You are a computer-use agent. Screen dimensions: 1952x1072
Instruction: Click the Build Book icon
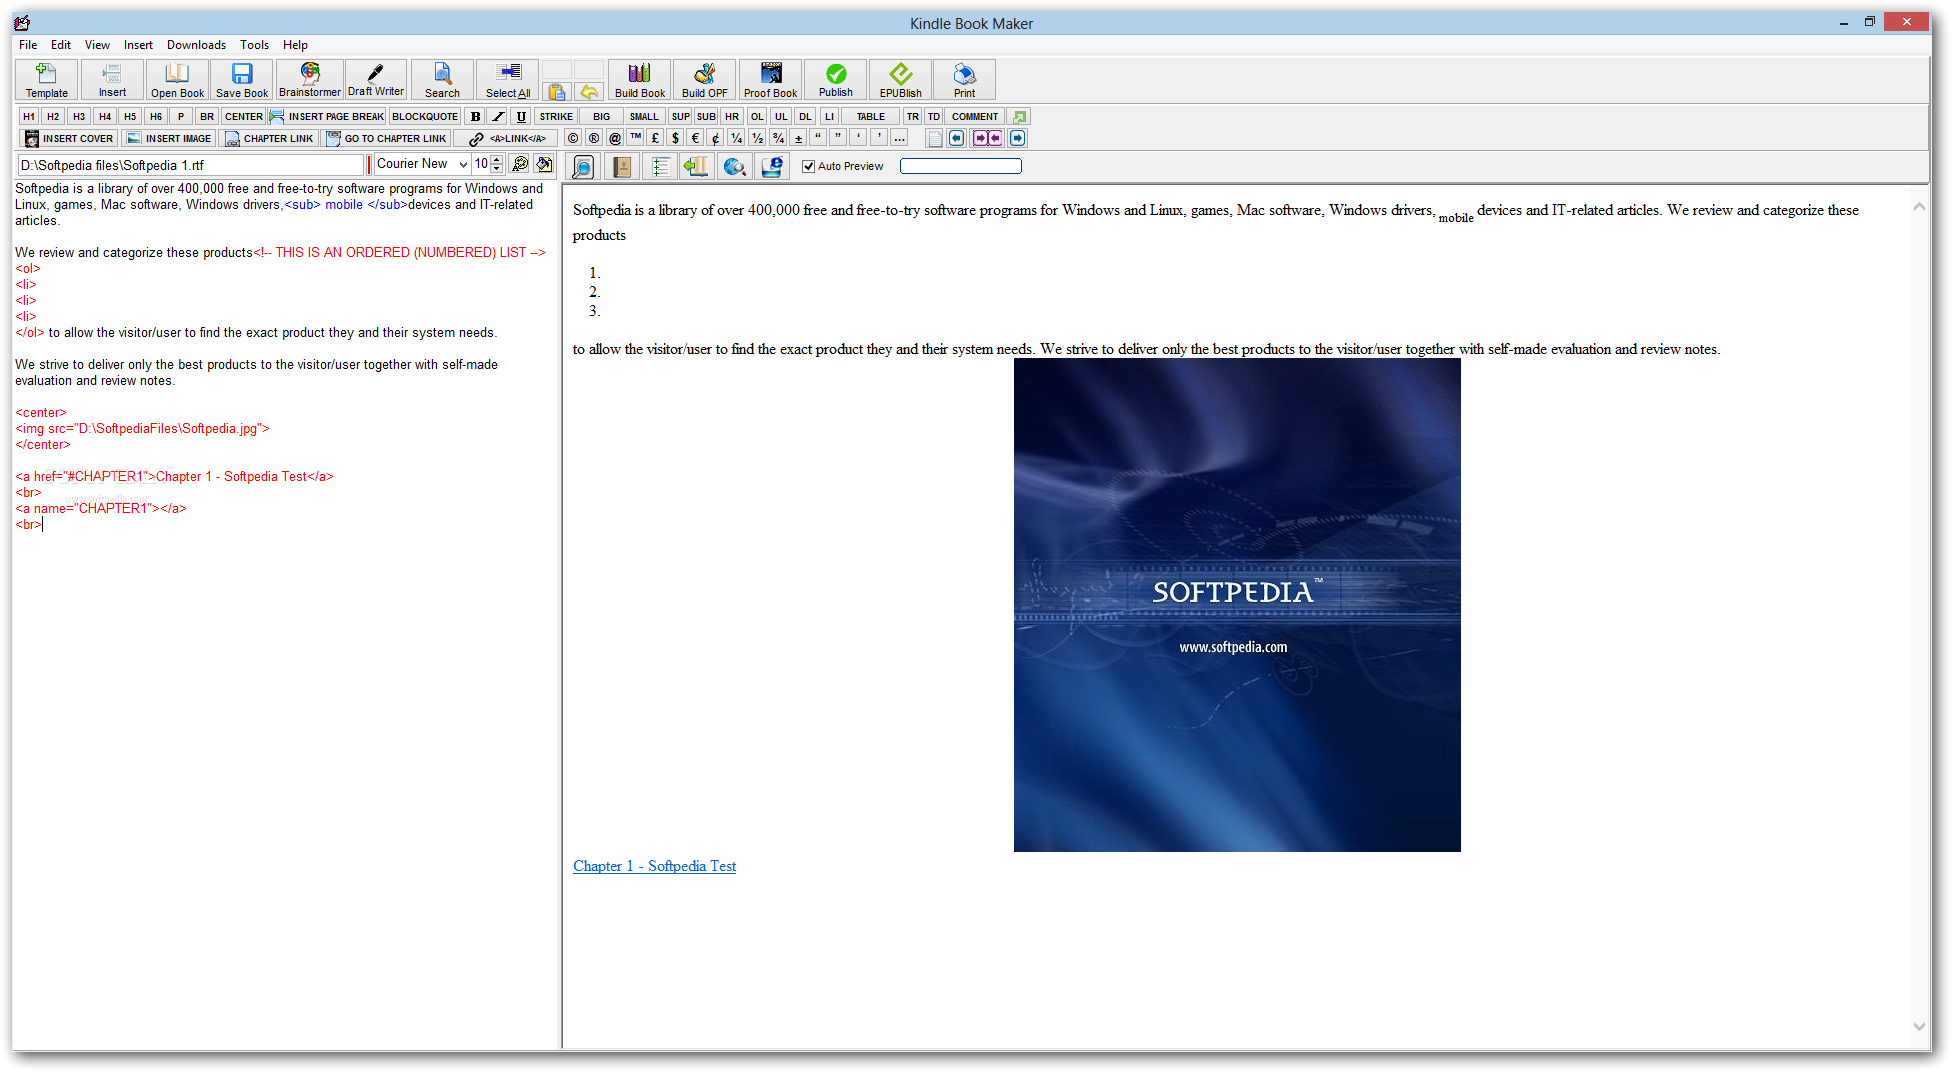[640, 80]
